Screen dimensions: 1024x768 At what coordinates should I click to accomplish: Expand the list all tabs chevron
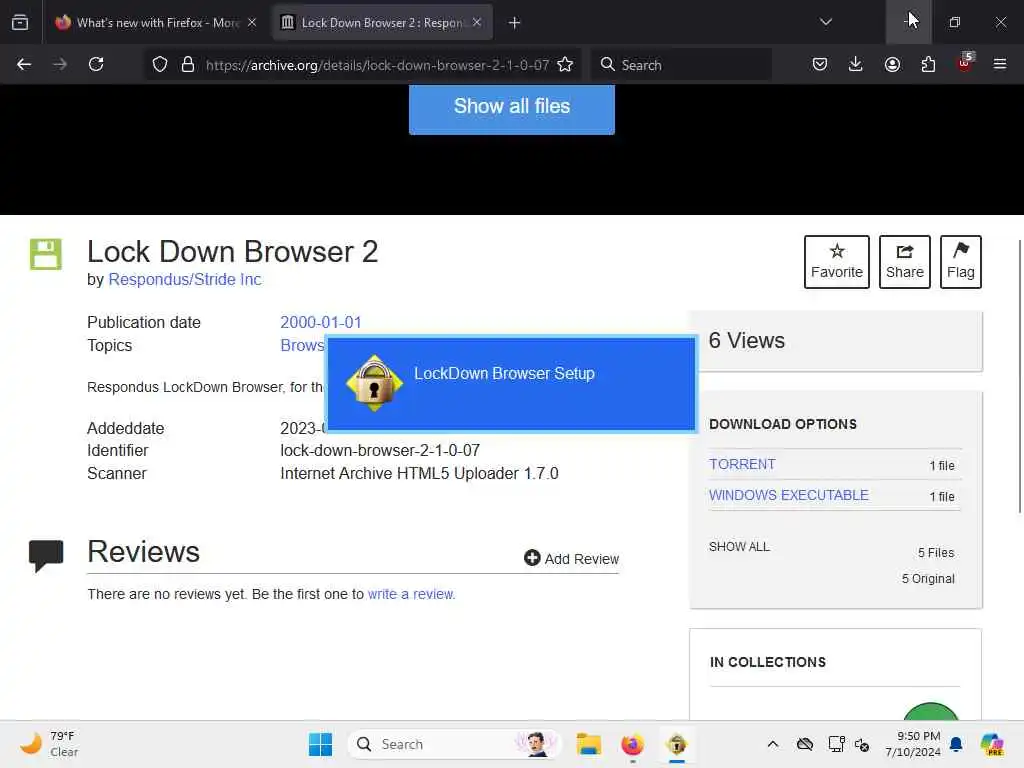[x=826, y=22]
